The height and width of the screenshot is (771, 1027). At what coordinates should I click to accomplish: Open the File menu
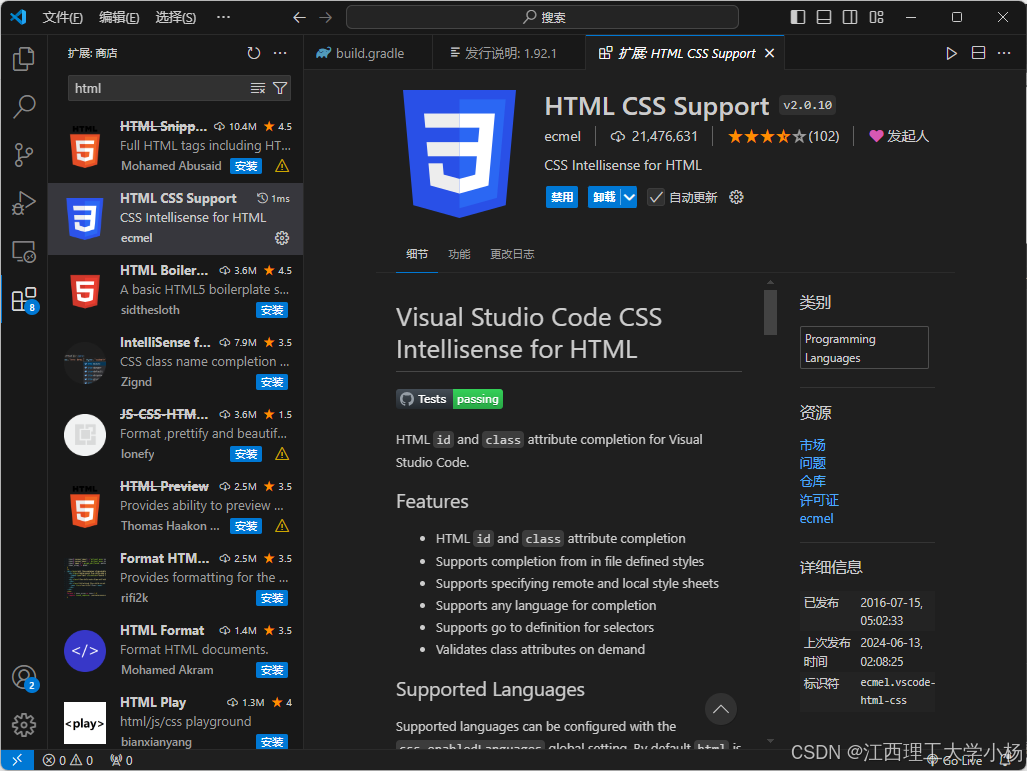click(x=63, y=18)
